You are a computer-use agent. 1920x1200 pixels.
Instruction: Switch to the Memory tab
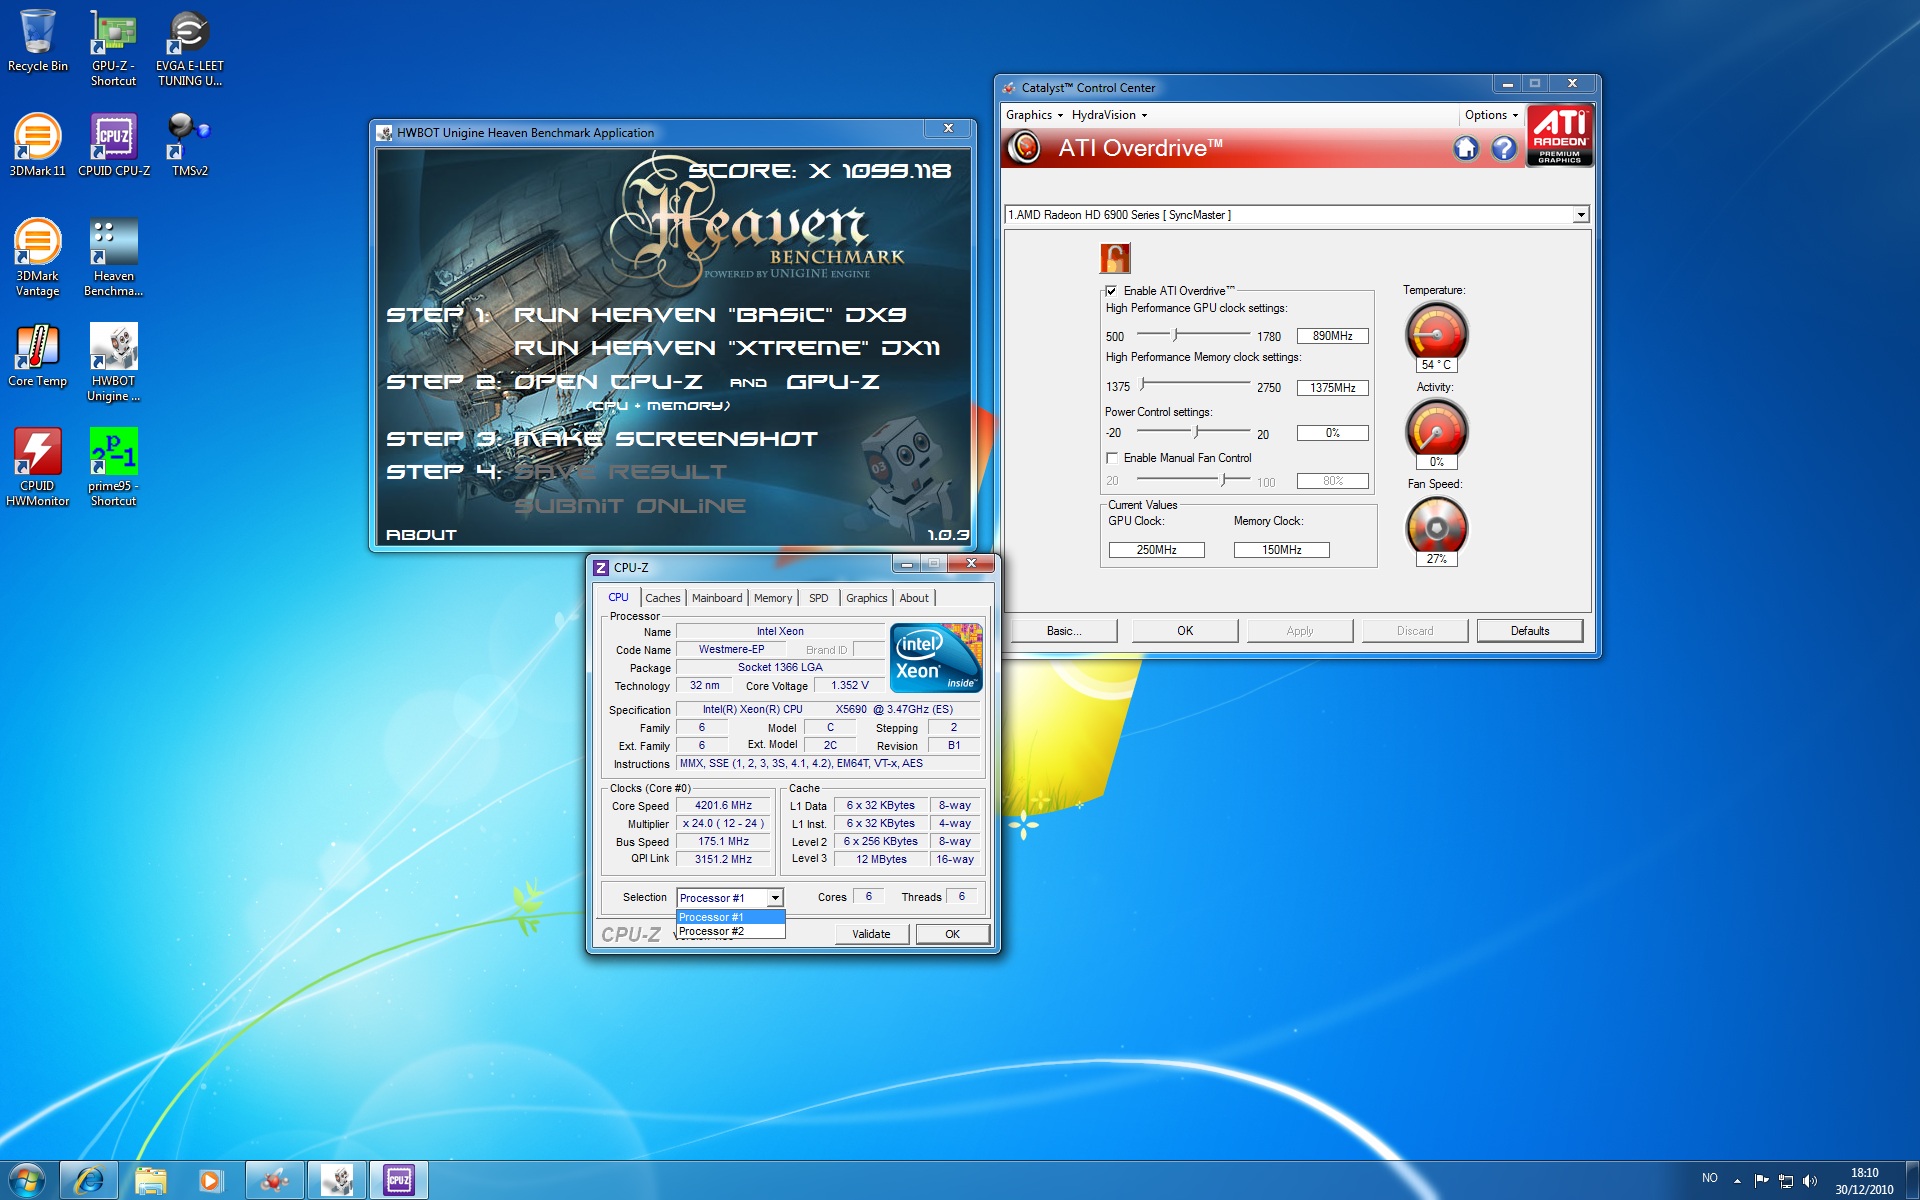coord(773,598)
